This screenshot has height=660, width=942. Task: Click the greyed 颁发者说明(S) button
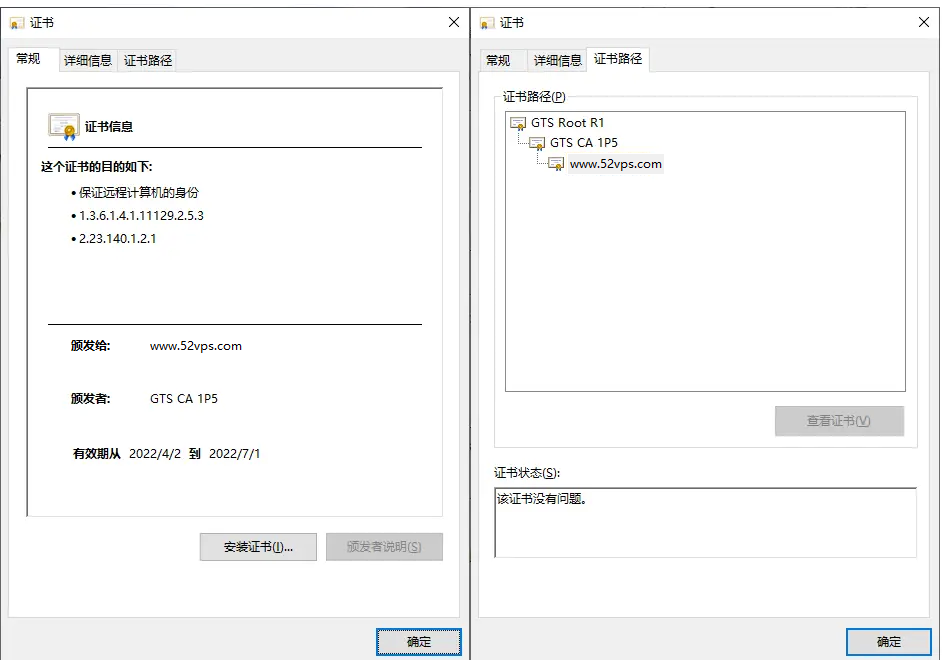tap(384, 547)
